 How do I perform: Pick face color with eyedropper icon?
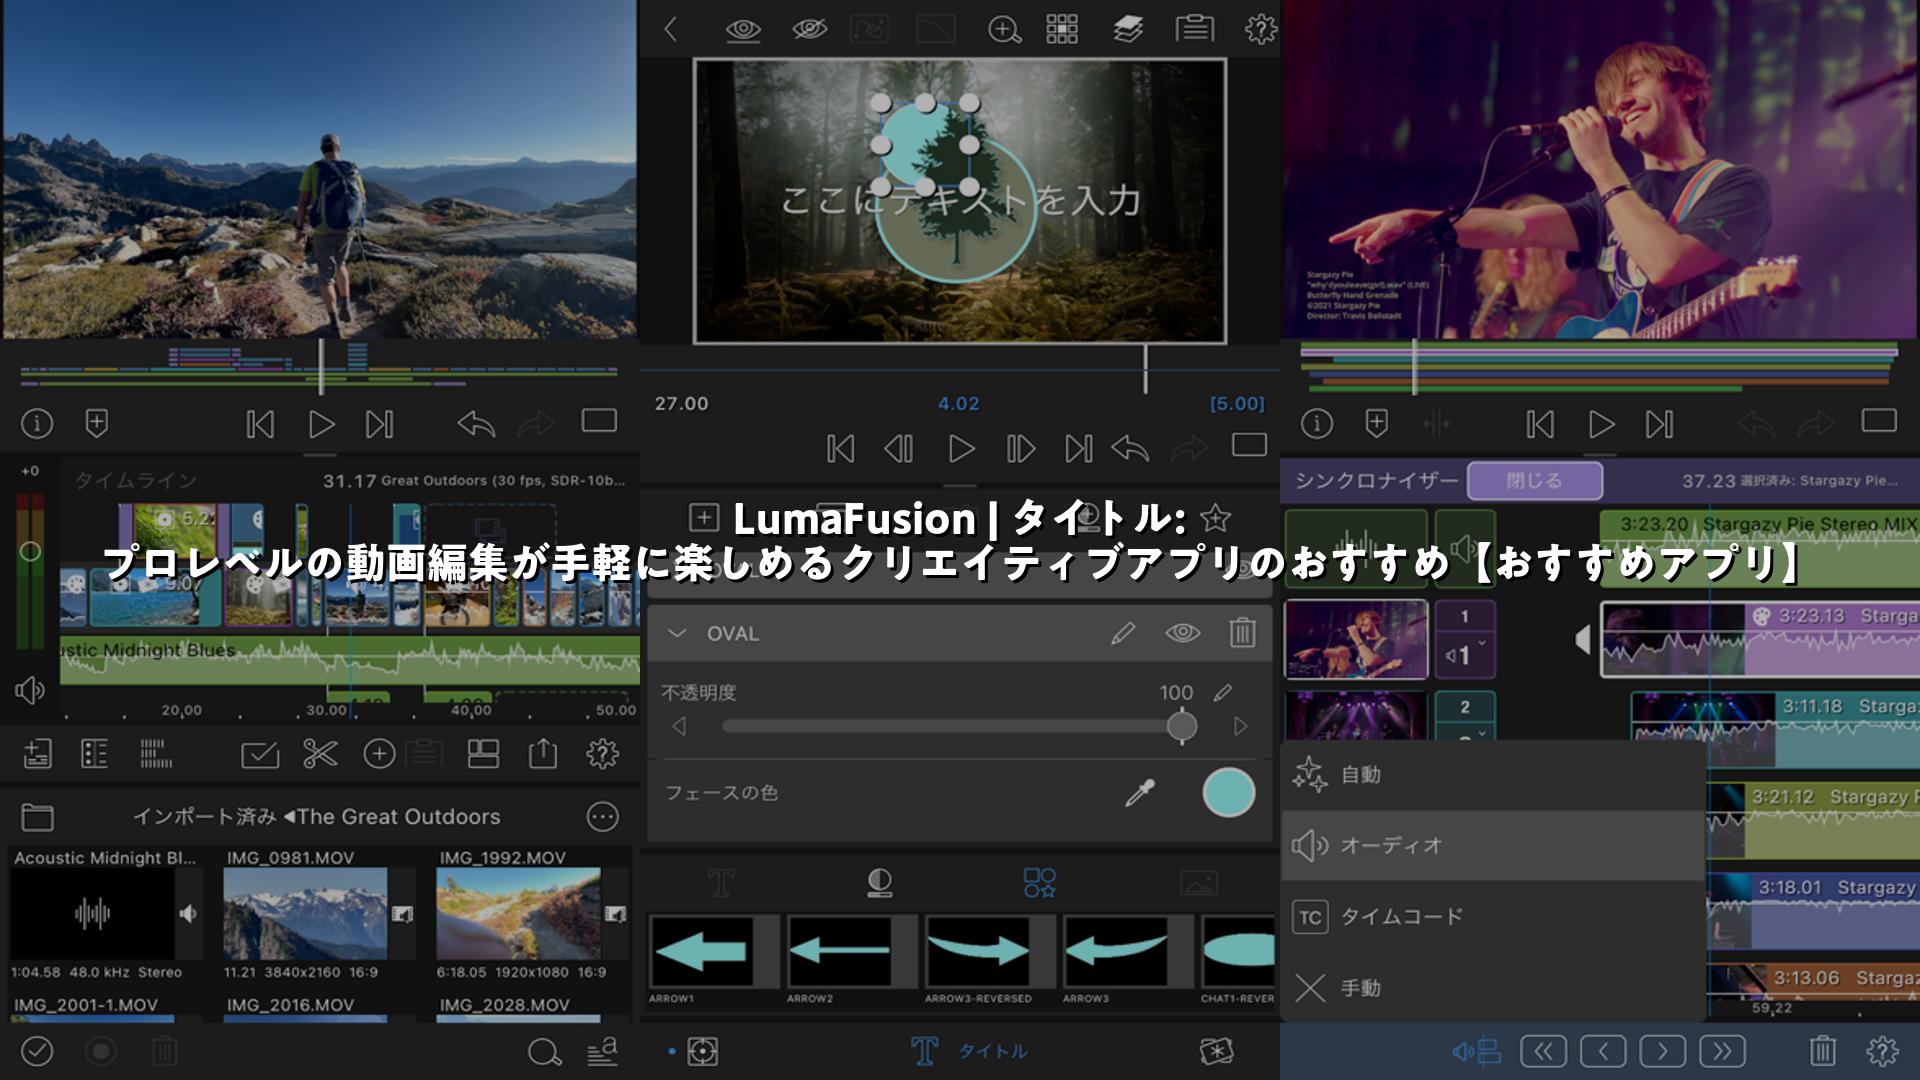(x=1140, y=793)
